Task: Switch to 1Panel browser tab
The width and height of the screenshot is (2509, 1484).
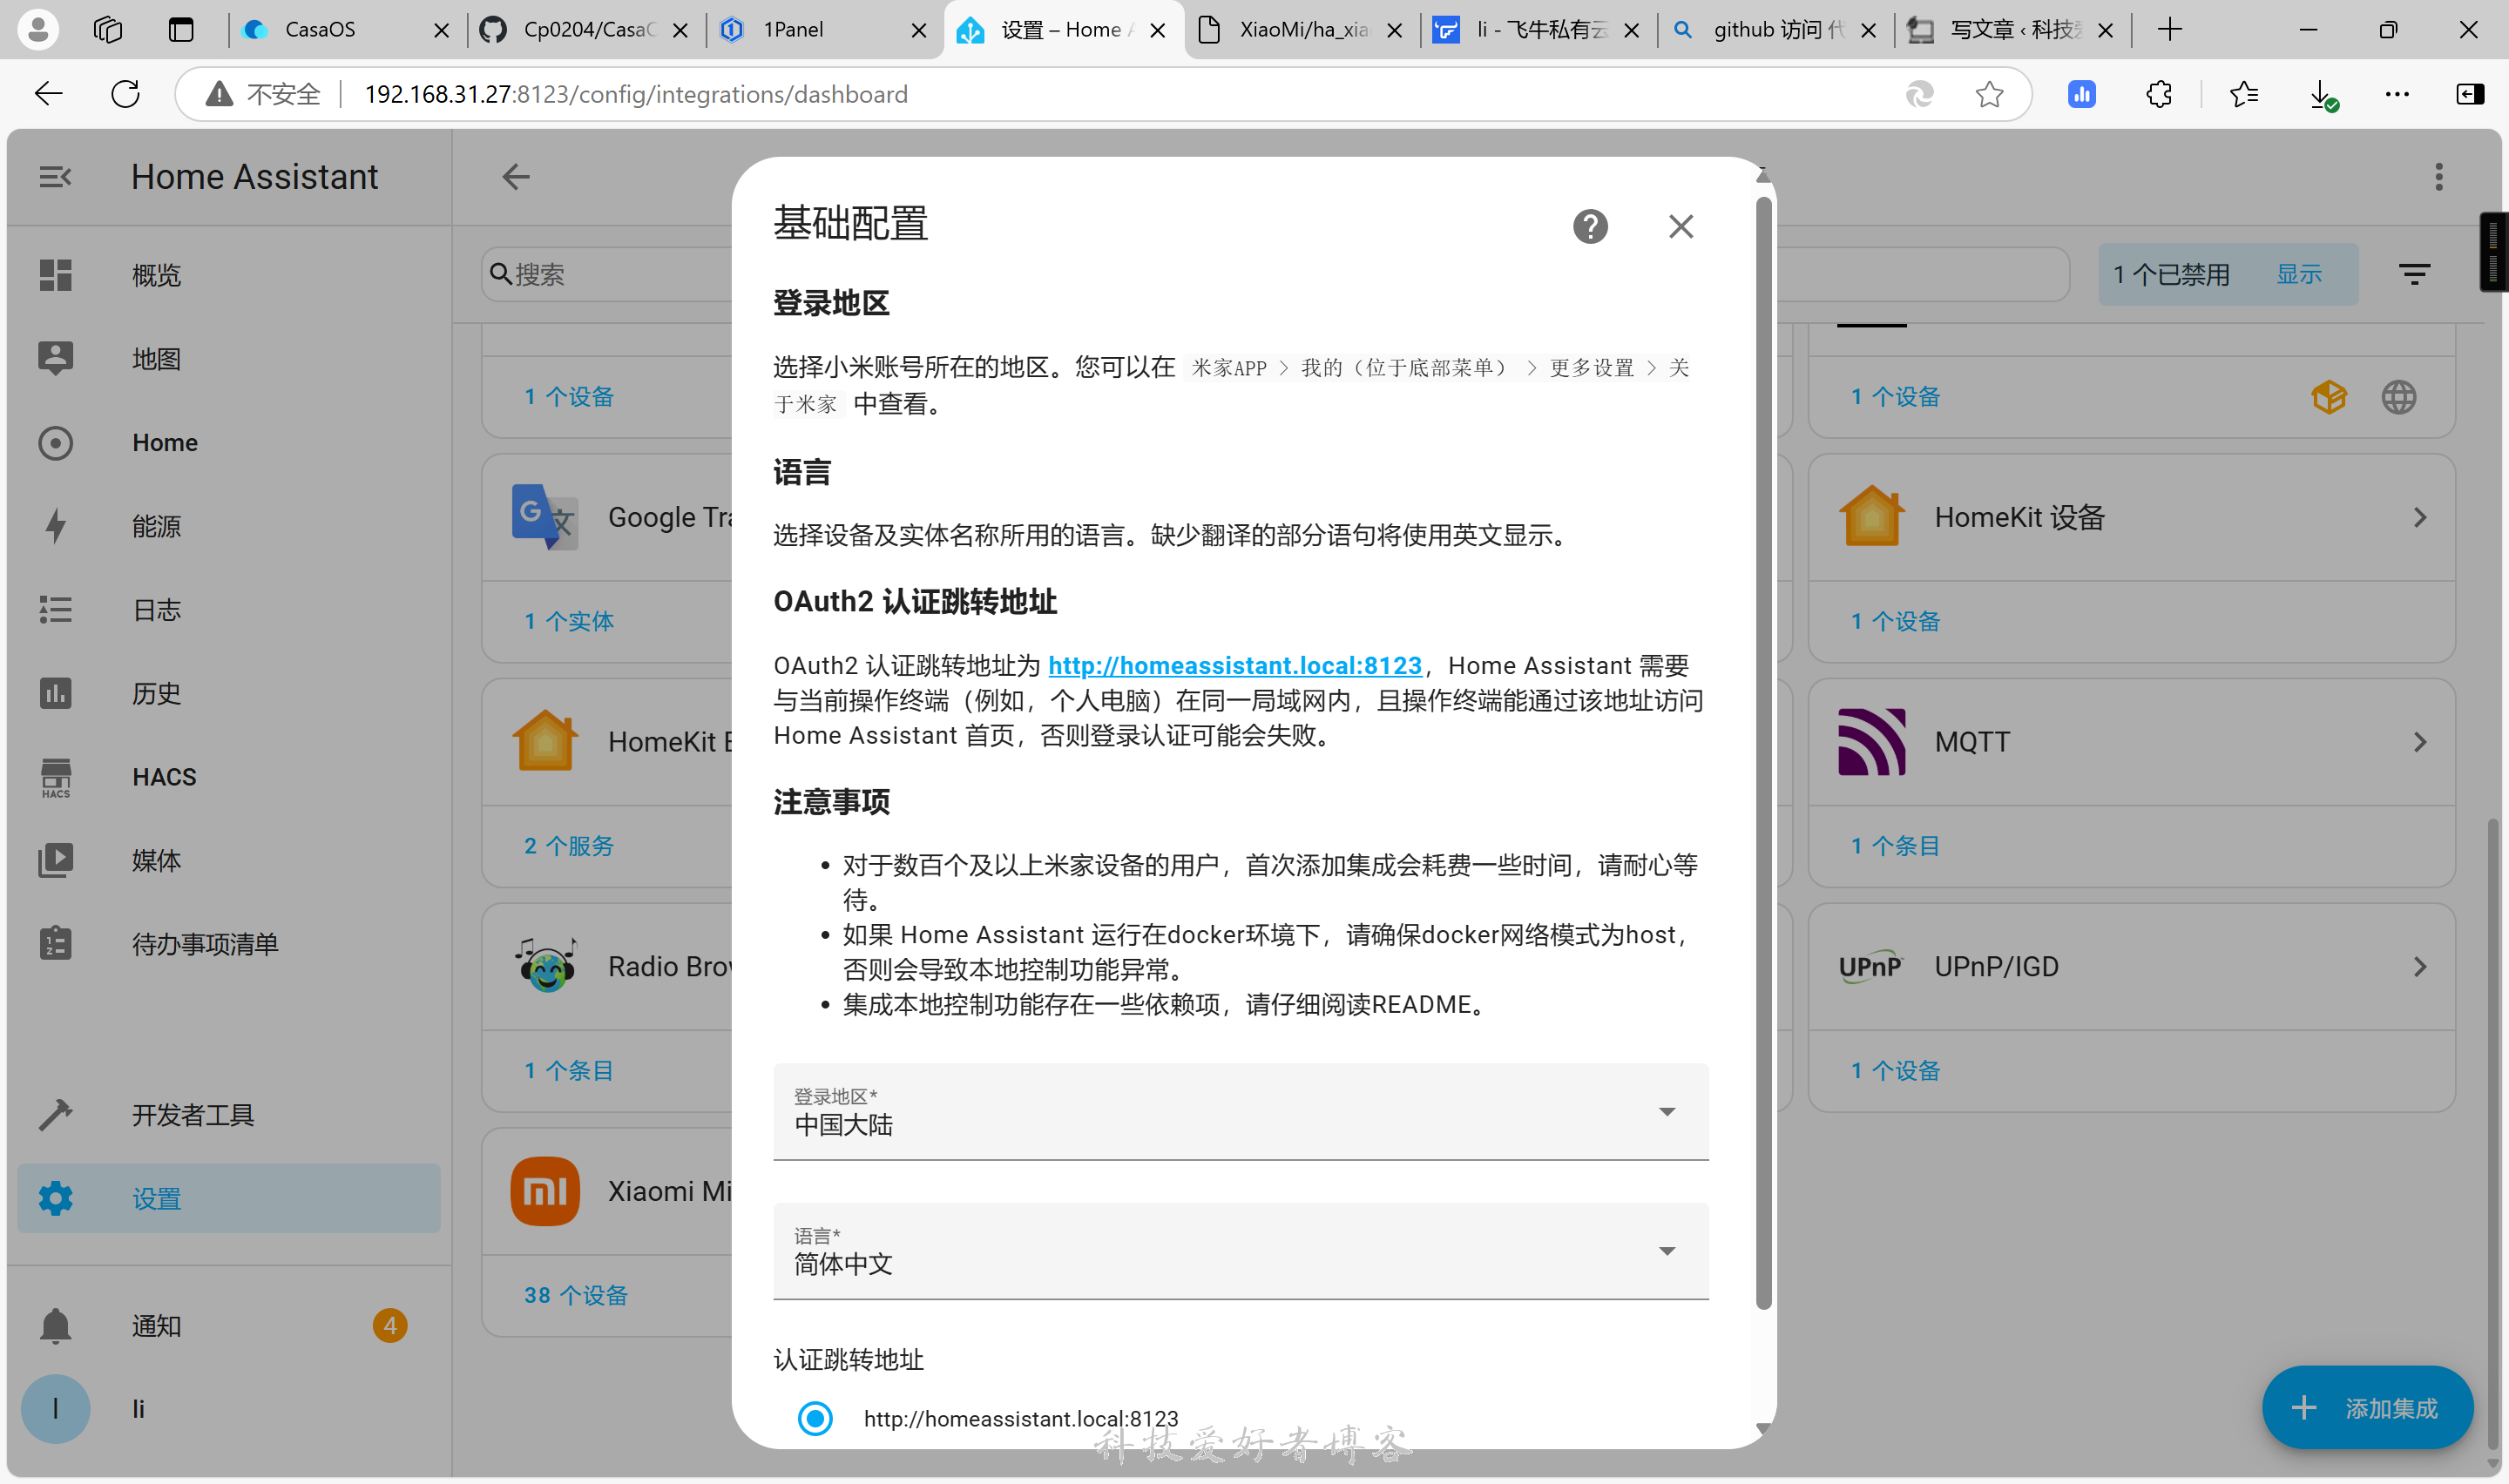Action: coord(824,30)
